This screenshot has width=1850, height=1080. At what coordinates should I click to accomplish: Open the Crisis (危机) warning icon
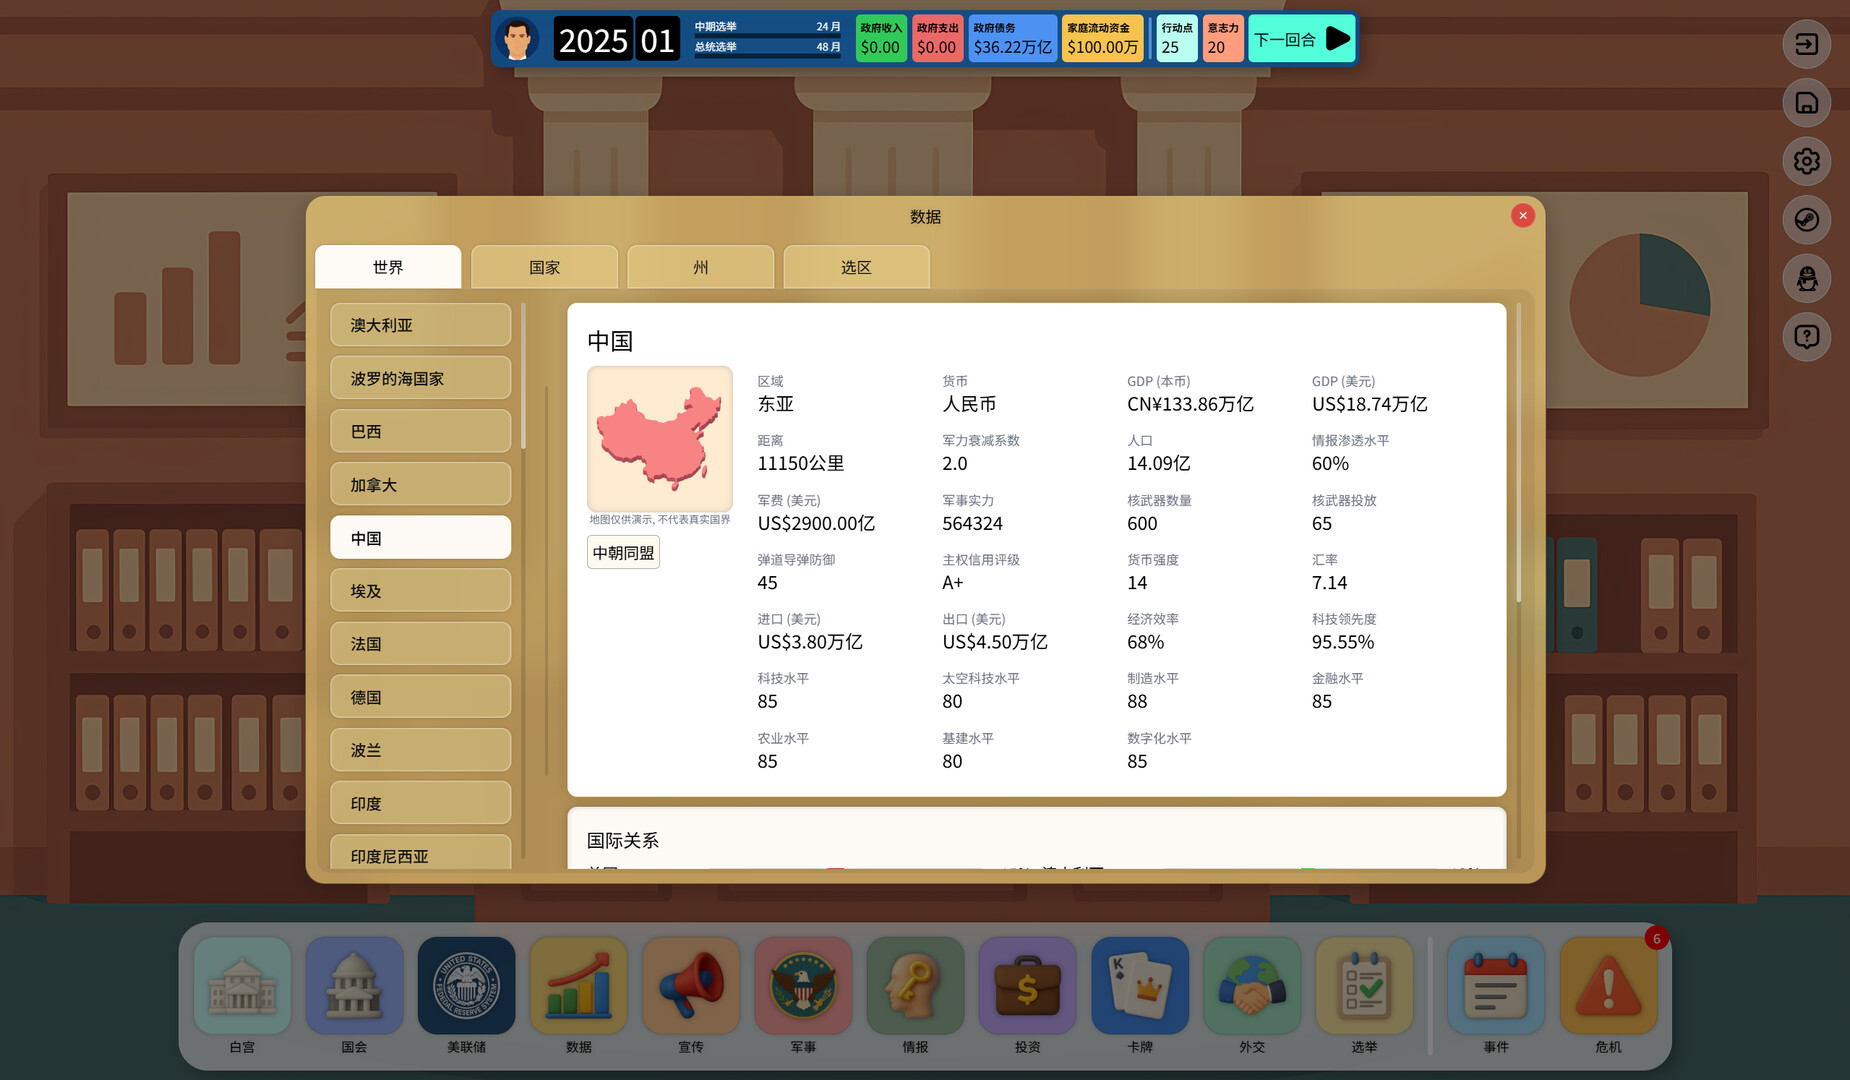click(1608, 986)
